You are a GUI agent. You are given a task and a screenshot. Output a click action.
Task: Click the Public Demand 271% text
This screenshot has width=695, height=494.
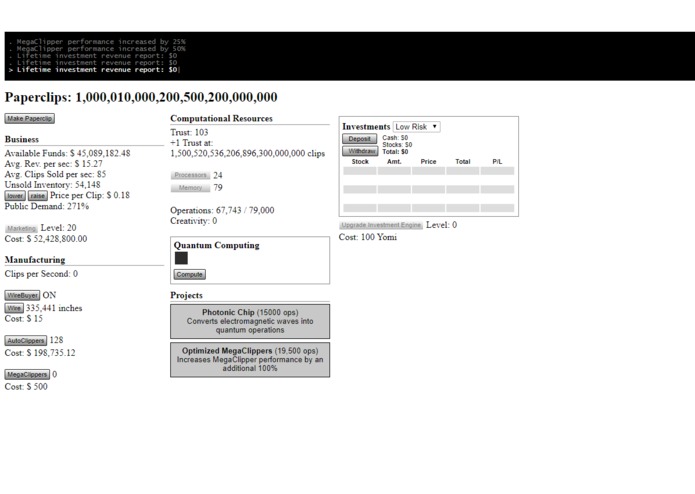point(47,206)
